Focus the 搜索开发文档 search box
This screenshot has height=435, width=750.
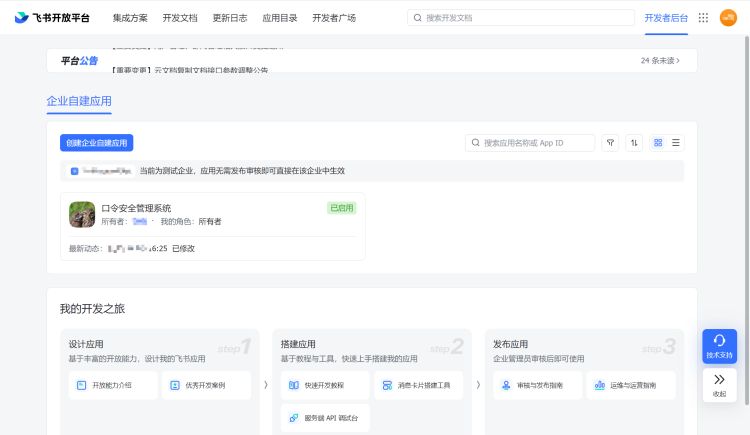pyautogui.click(x=521, y=18)
